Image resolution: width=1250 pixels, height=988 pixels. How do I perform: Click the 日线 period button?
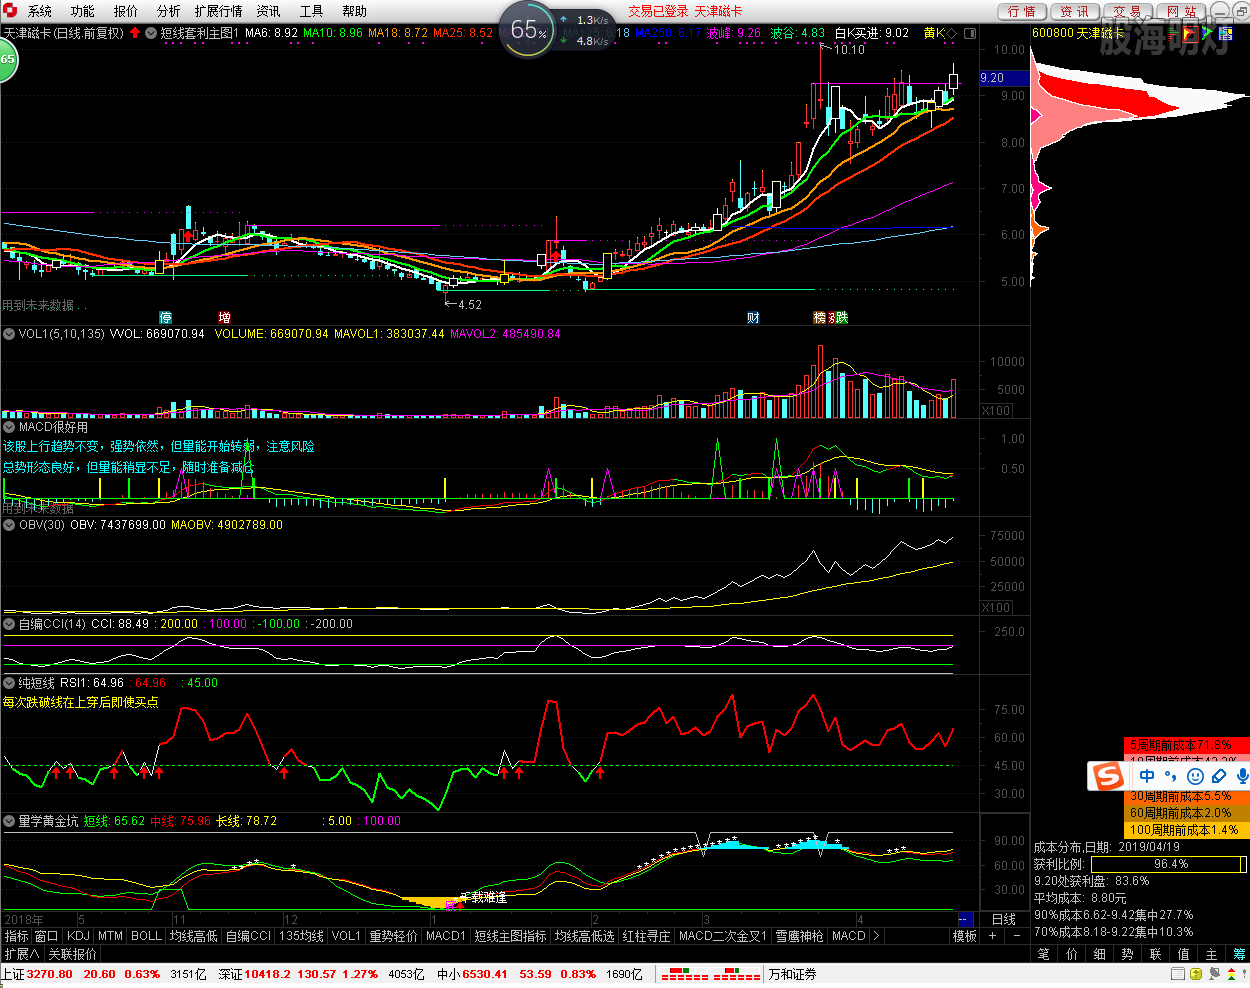(1004, 919)
